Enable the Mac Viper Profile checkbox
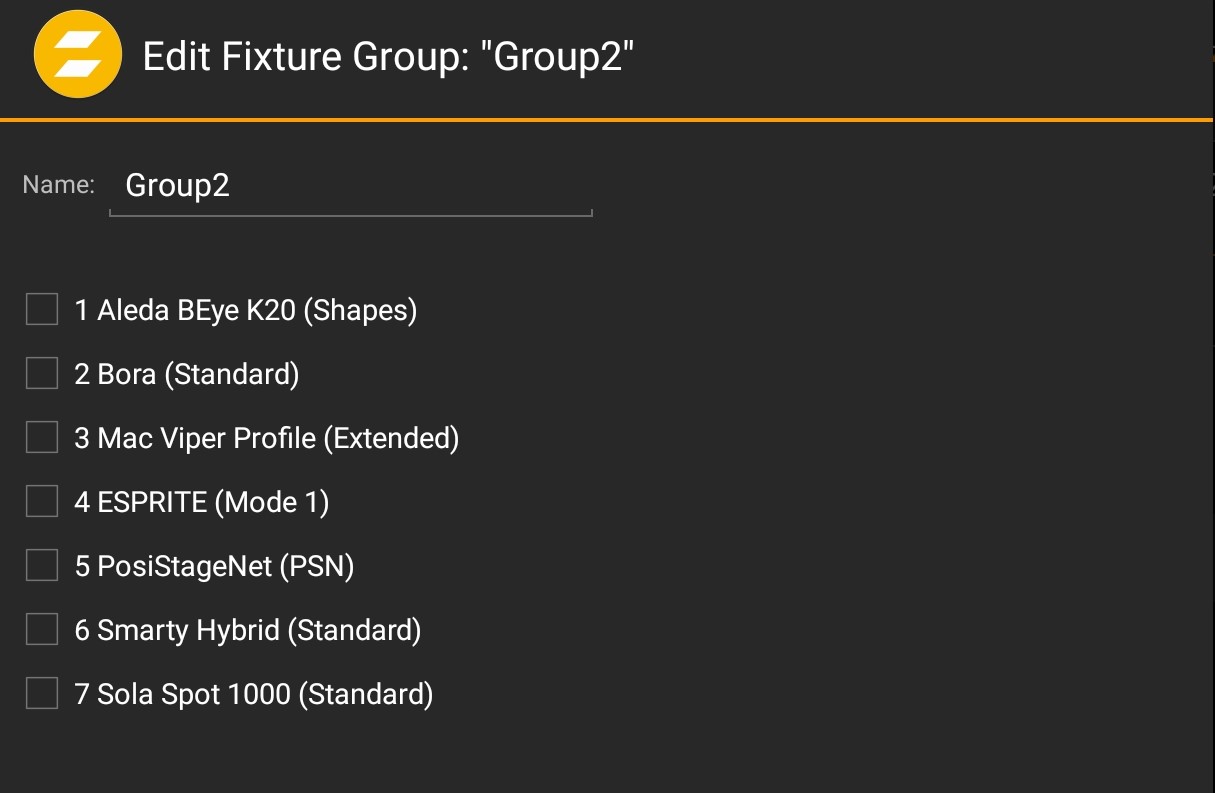 point(42,438)
